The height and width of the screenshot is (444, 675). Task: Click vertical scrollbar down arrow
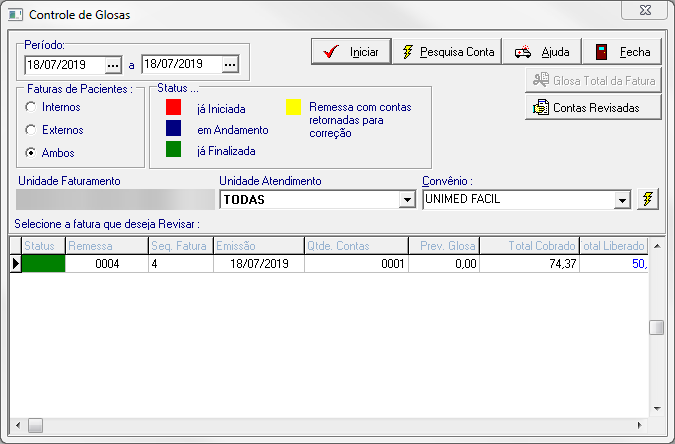[657, 409]
